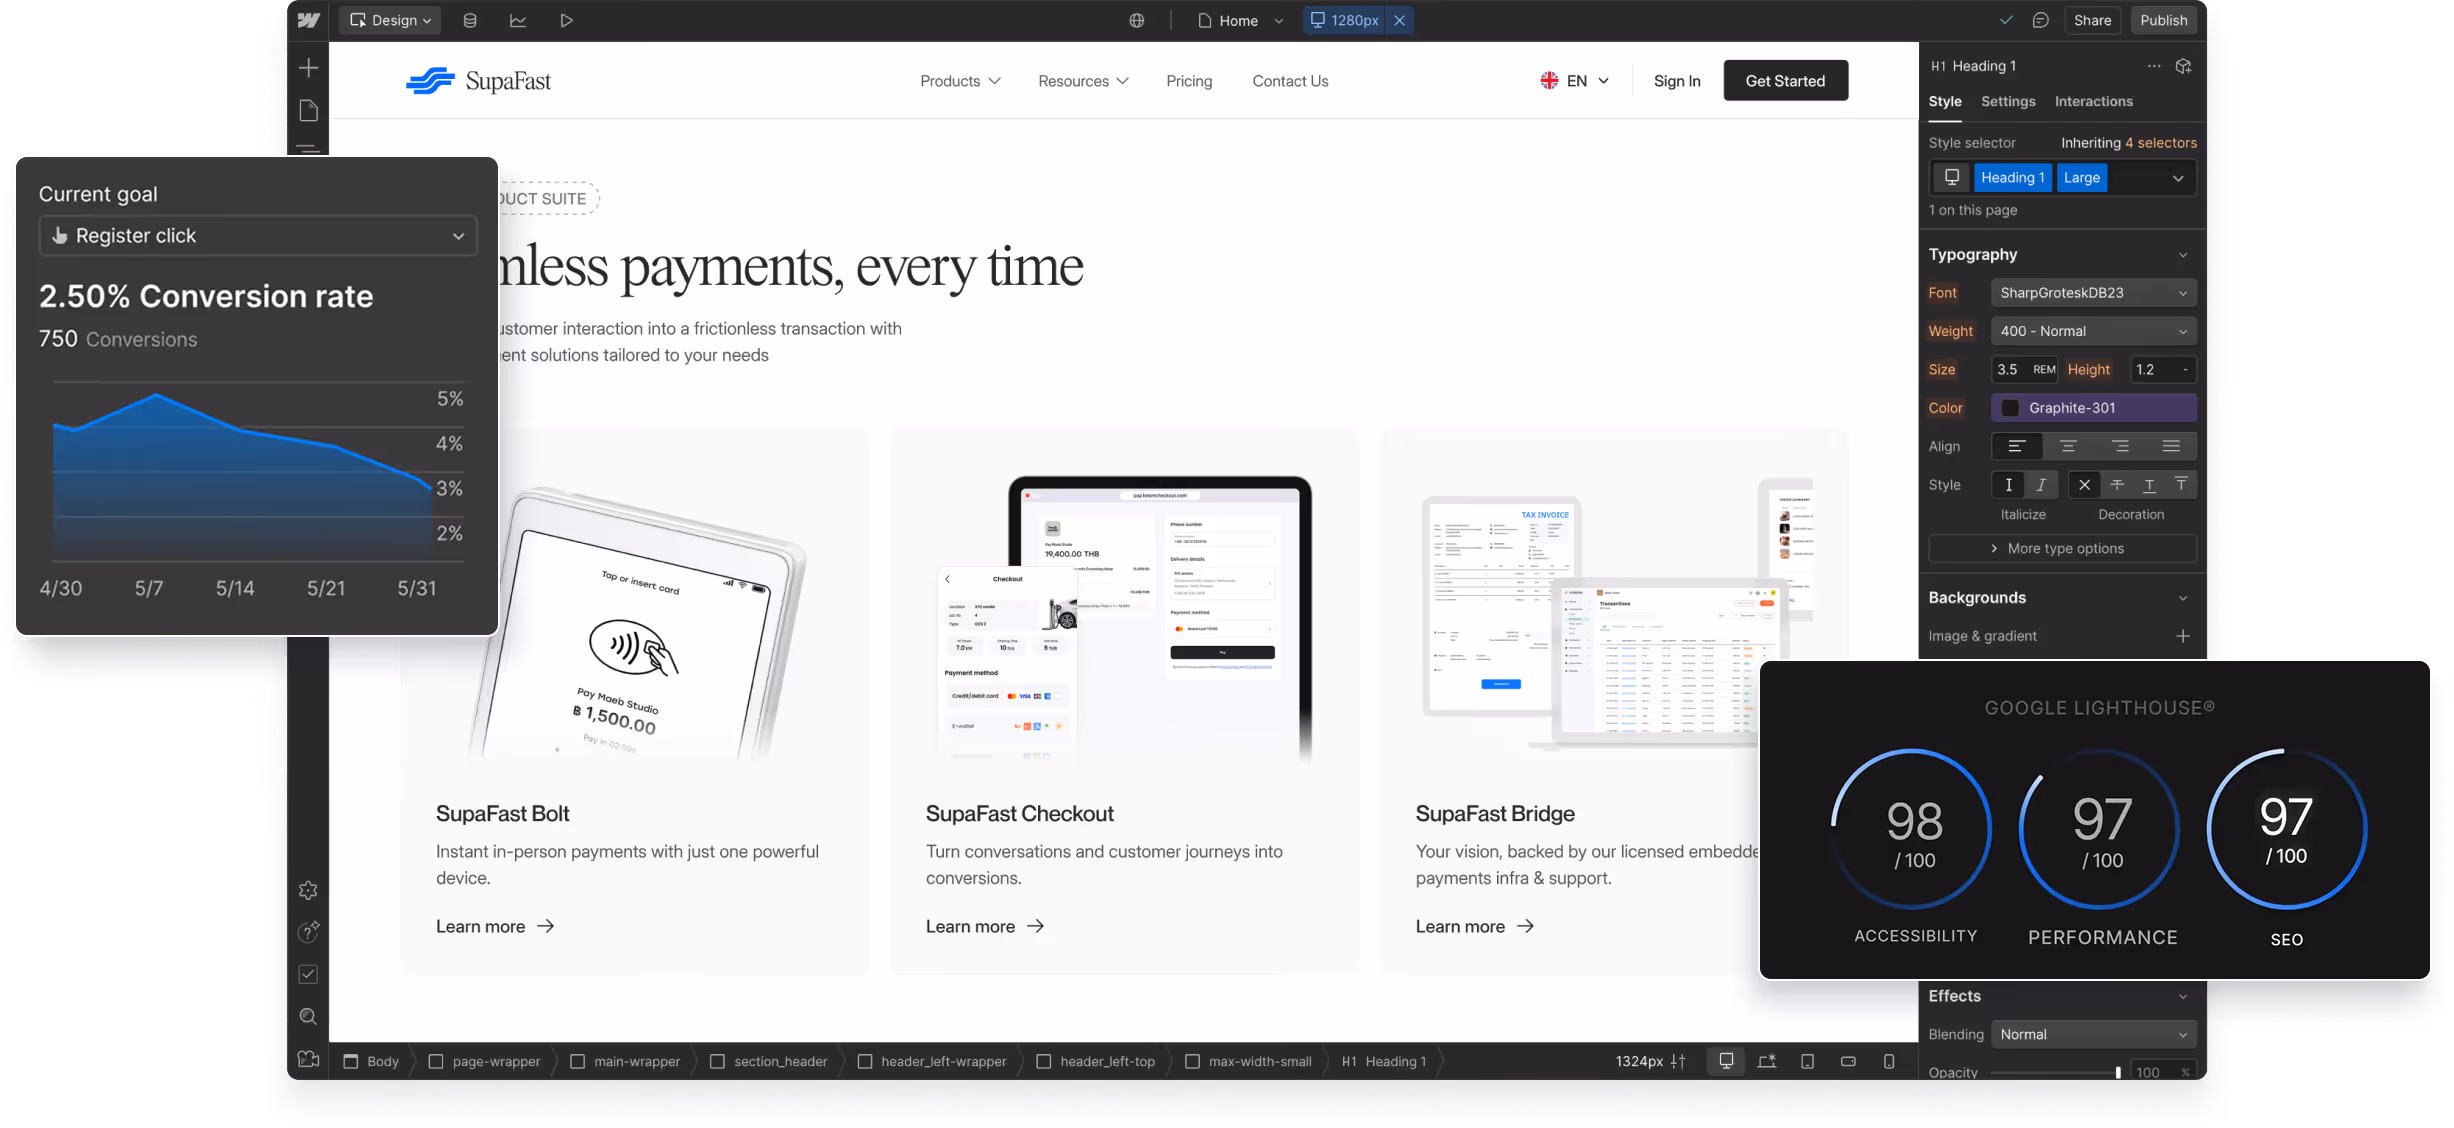This screenshot has height=1128, width=2454.
Task: Add a new element using the plus icon
Action: coord(308,68)
